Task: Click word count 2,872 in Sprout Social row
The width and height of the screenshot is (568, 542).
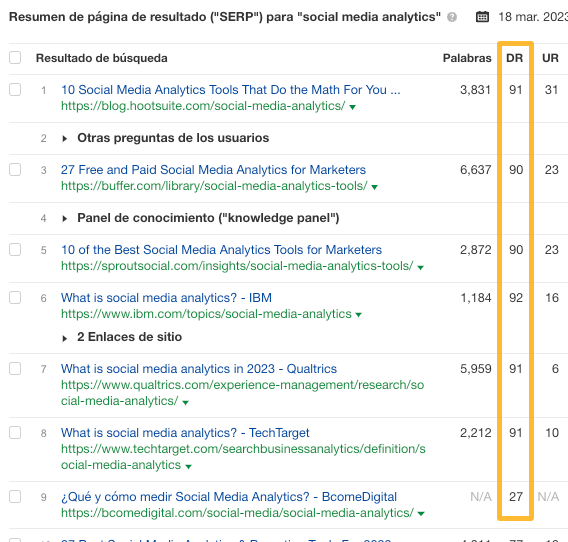Action: [x=475, y=250]
